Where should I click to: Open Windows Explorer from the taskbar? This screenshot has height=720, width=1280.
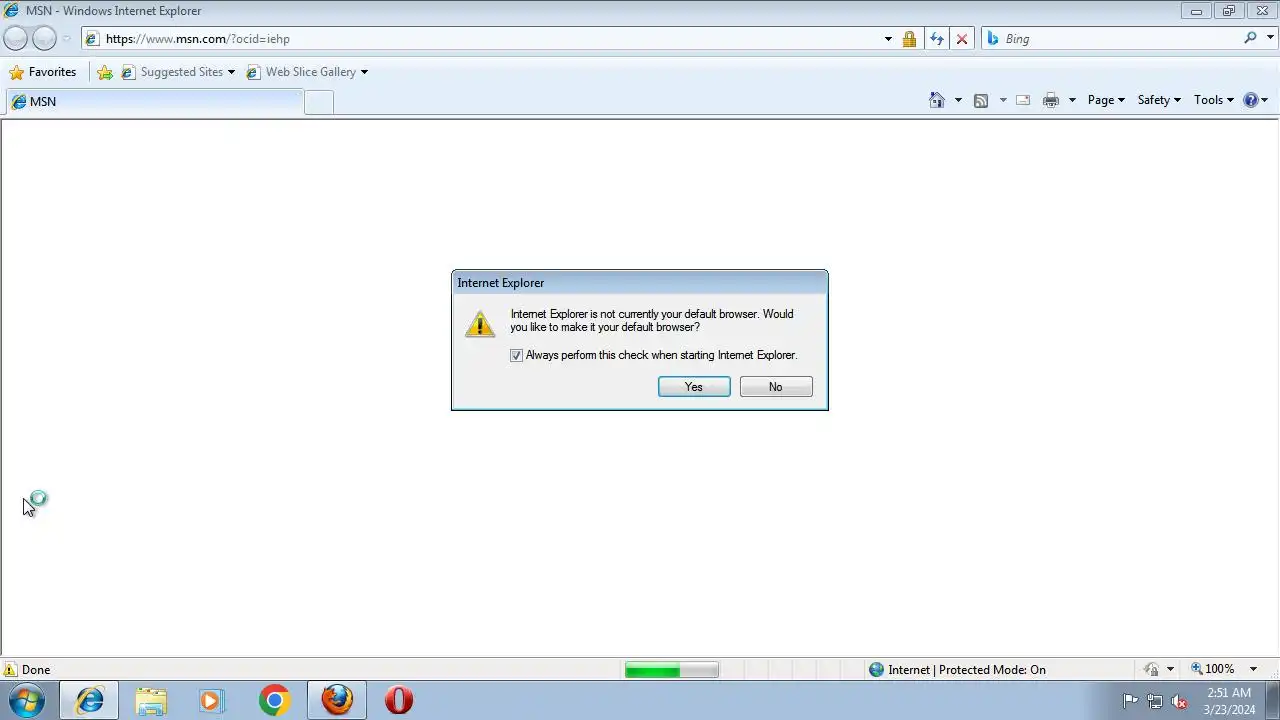151,700
